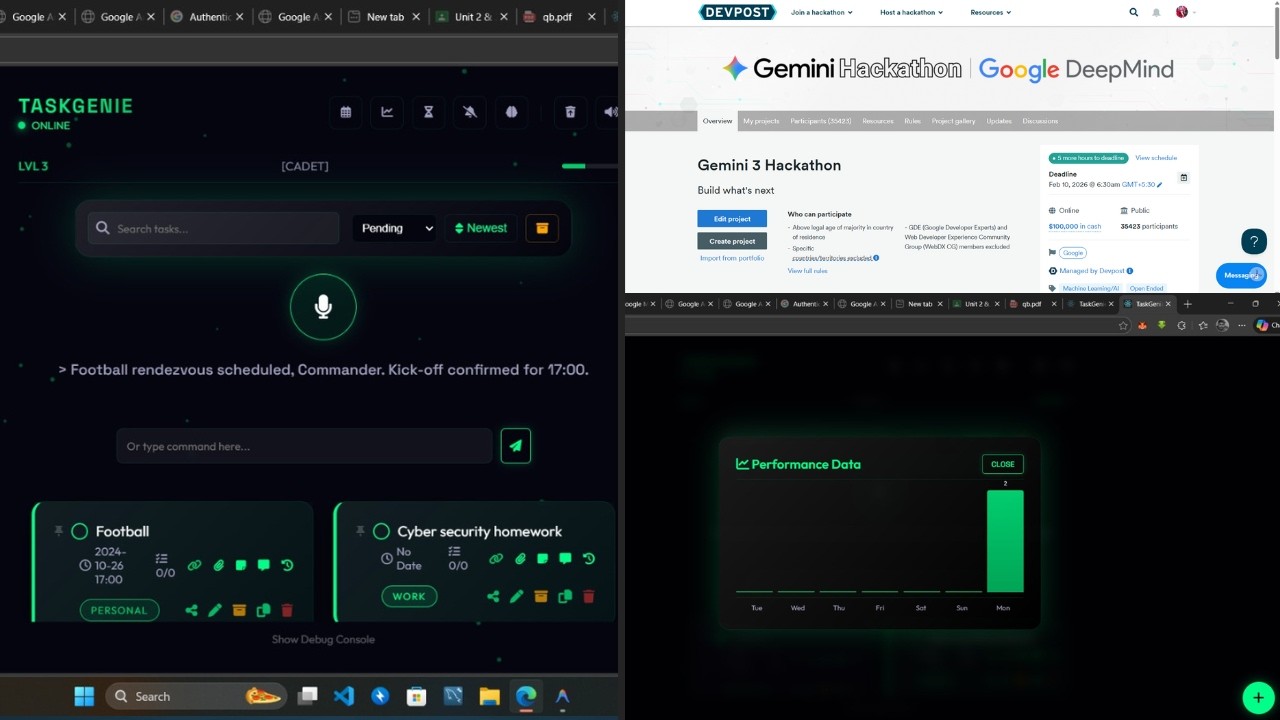Show archived tasks with orange box button

click(x=542, y=228)
